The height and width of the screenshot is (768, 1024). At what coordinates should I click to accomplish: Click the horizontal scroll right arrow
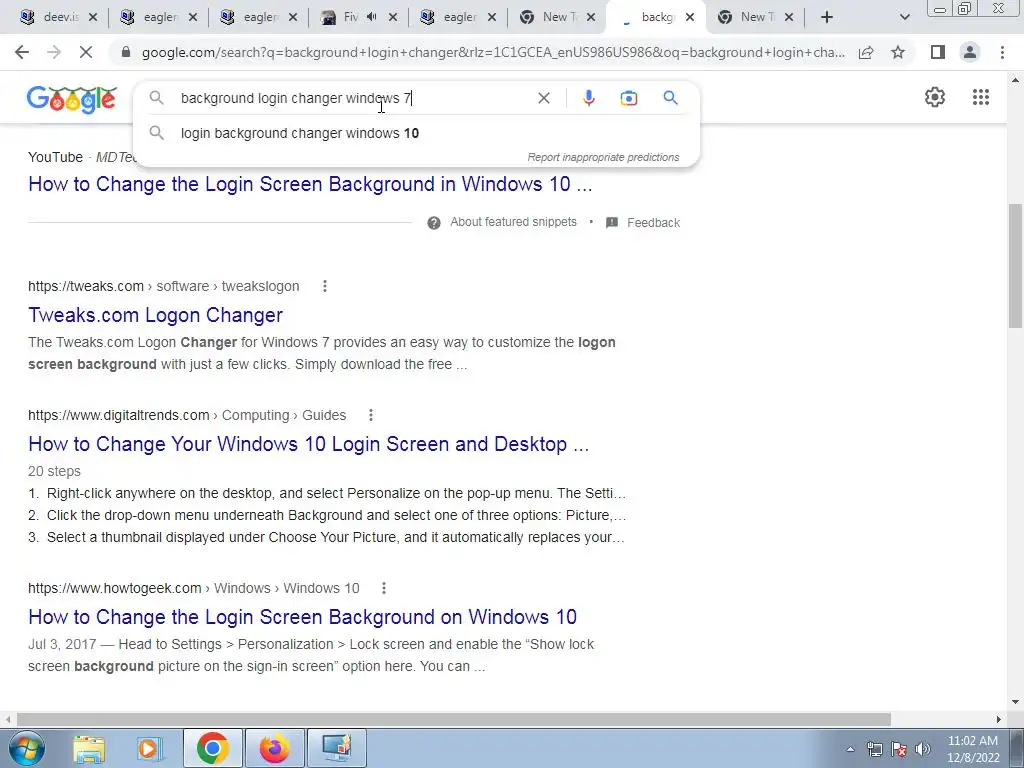pyautogui.click(x=999, y=719)
